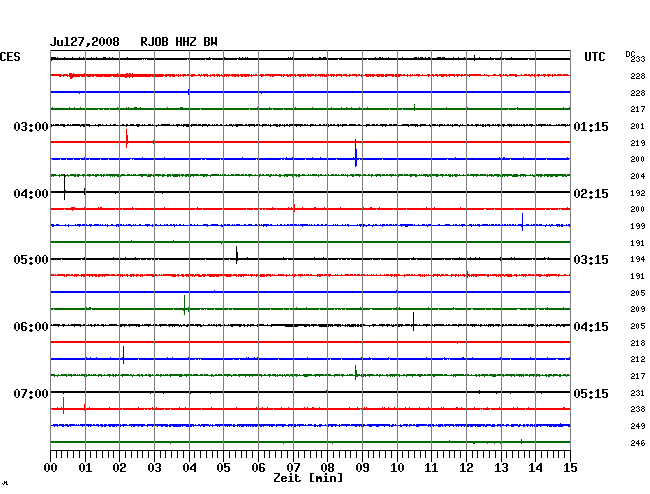Image resolution: width=650 pixels, height=494 pixels.
Task: Click the 00 minute axis tick label
Action: point(51,468)
